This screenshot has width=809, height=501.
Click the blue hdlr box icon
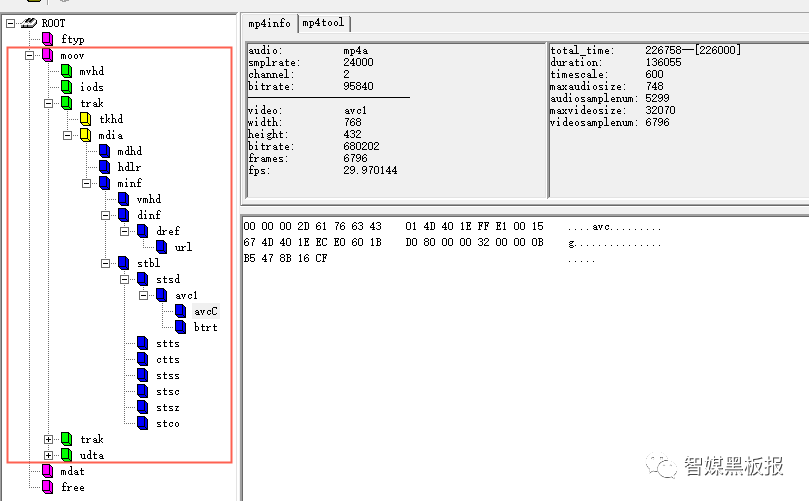click(105, 167)
